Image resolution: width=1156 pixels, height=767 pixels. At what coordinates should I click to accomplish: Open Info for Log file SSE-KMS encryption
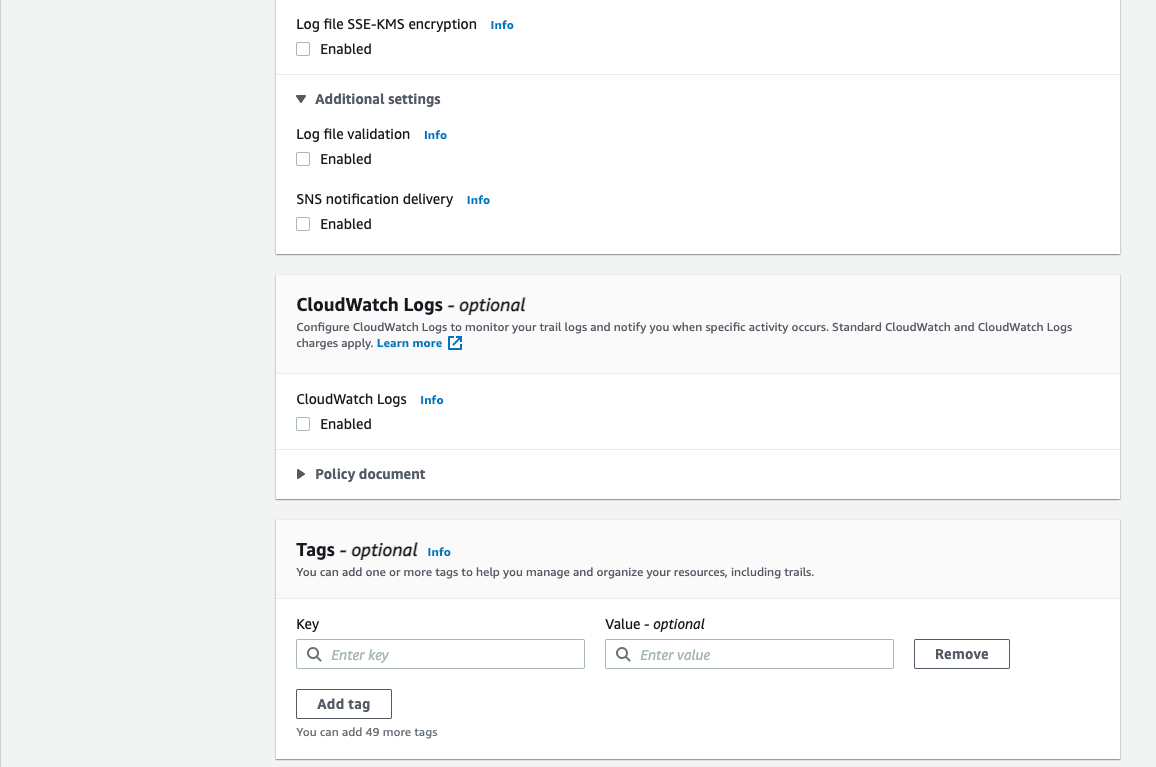pyautogui.click(x=501, y=25)
